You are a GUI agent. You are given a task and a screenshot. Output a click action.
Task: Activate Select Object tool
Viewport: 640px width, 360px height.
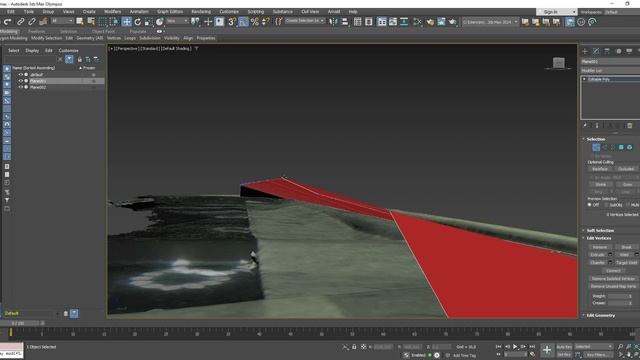pyautogui.click(x=80, y=22)
